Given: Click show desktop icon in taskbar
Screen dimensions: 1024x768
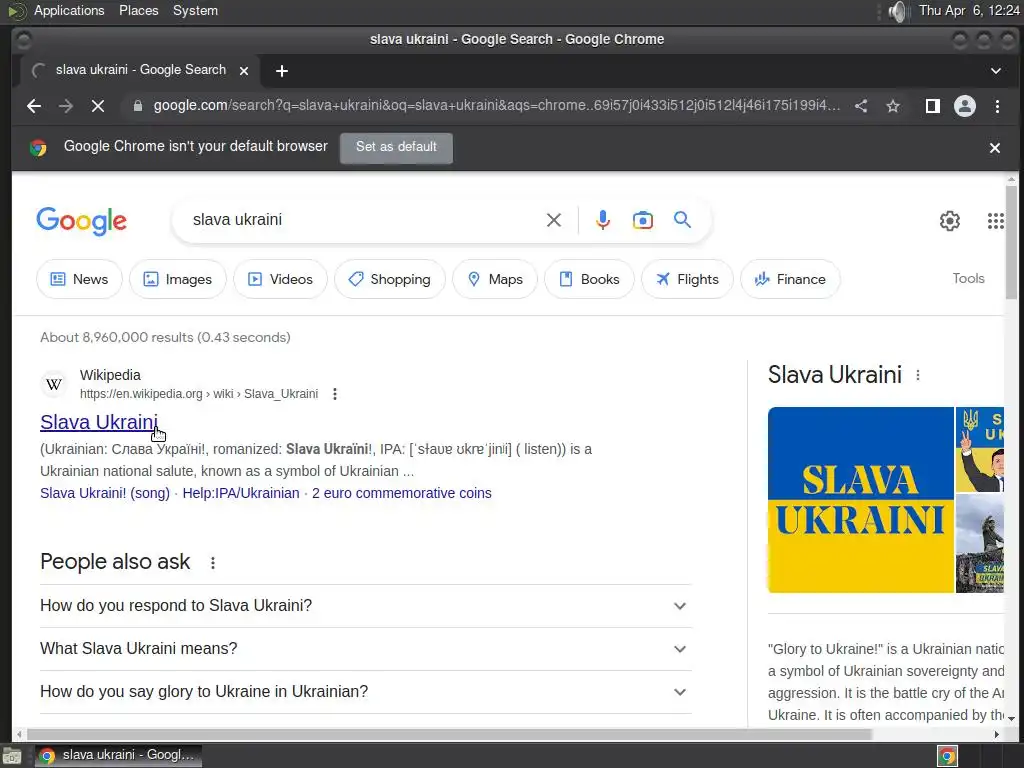Looking at the screenshot, I should (x=12, y=756).
